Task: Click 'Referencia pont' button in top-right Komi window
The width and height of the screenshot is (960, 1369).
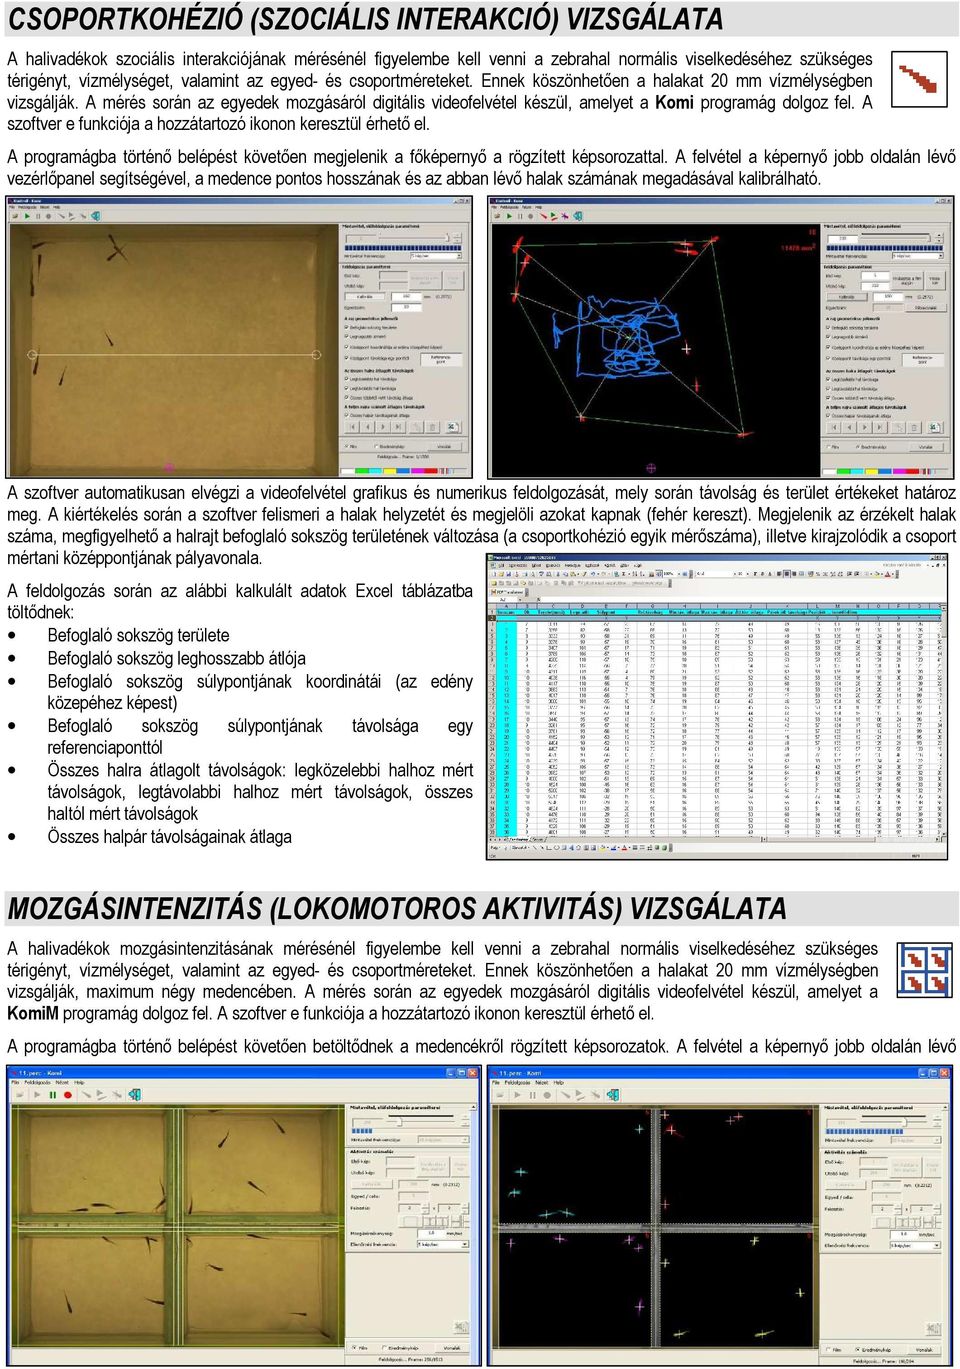Action: tap(923, 360)
